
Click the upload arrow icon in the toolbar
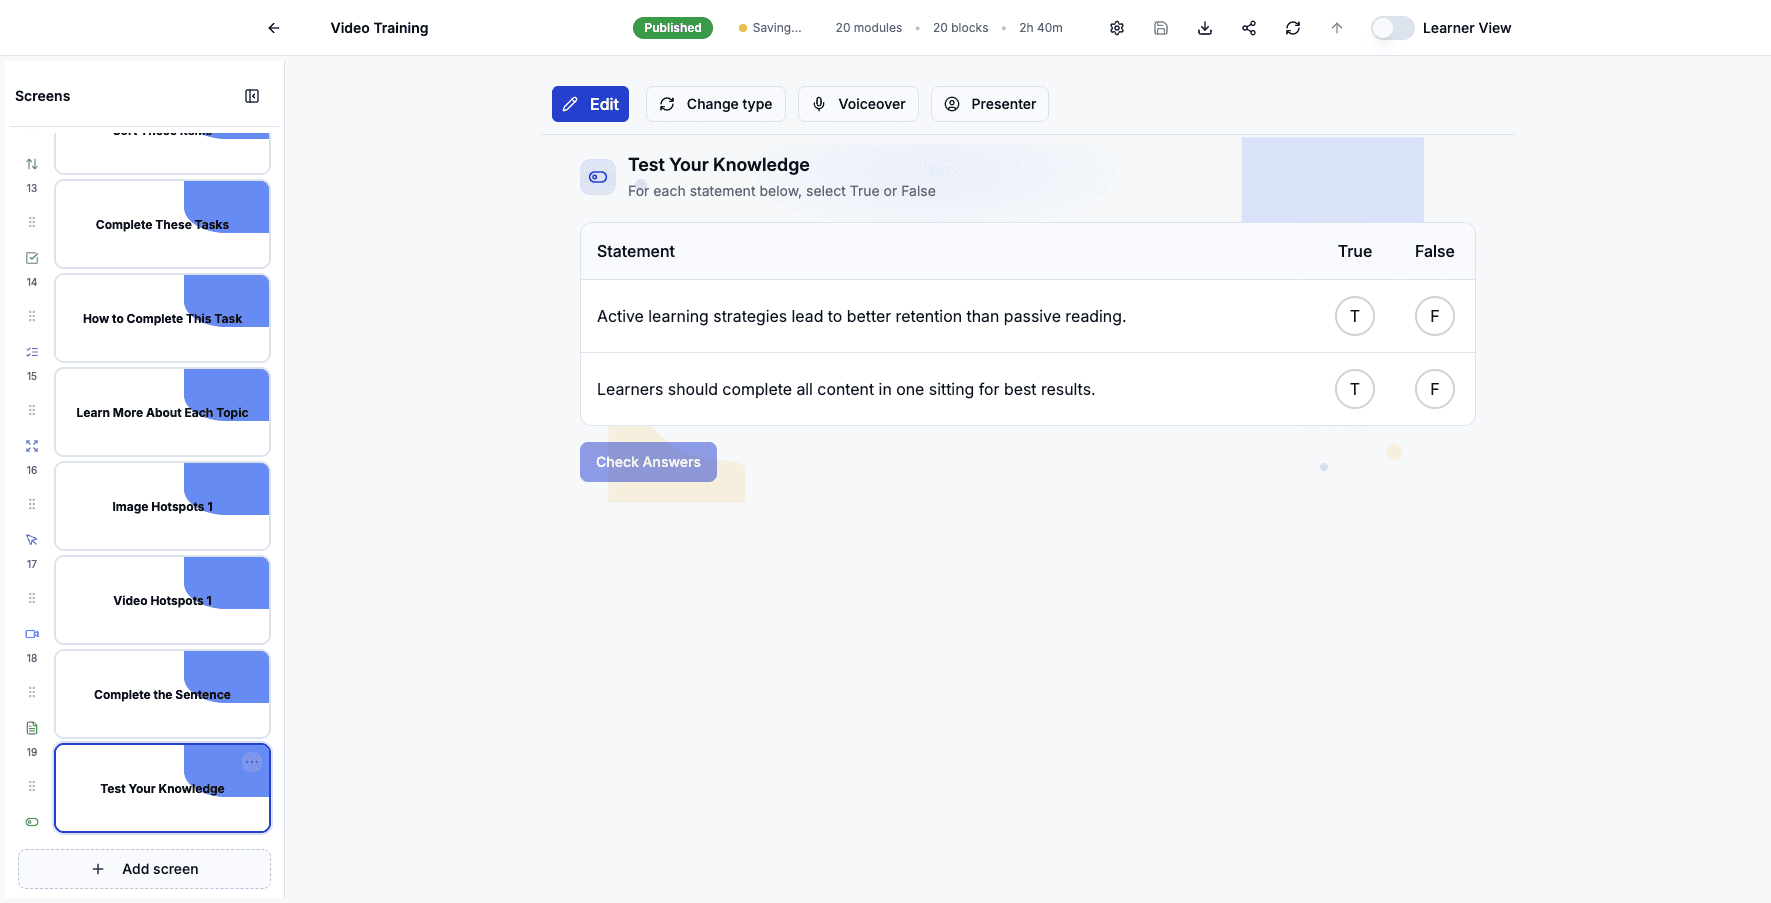pos(1337,28)
